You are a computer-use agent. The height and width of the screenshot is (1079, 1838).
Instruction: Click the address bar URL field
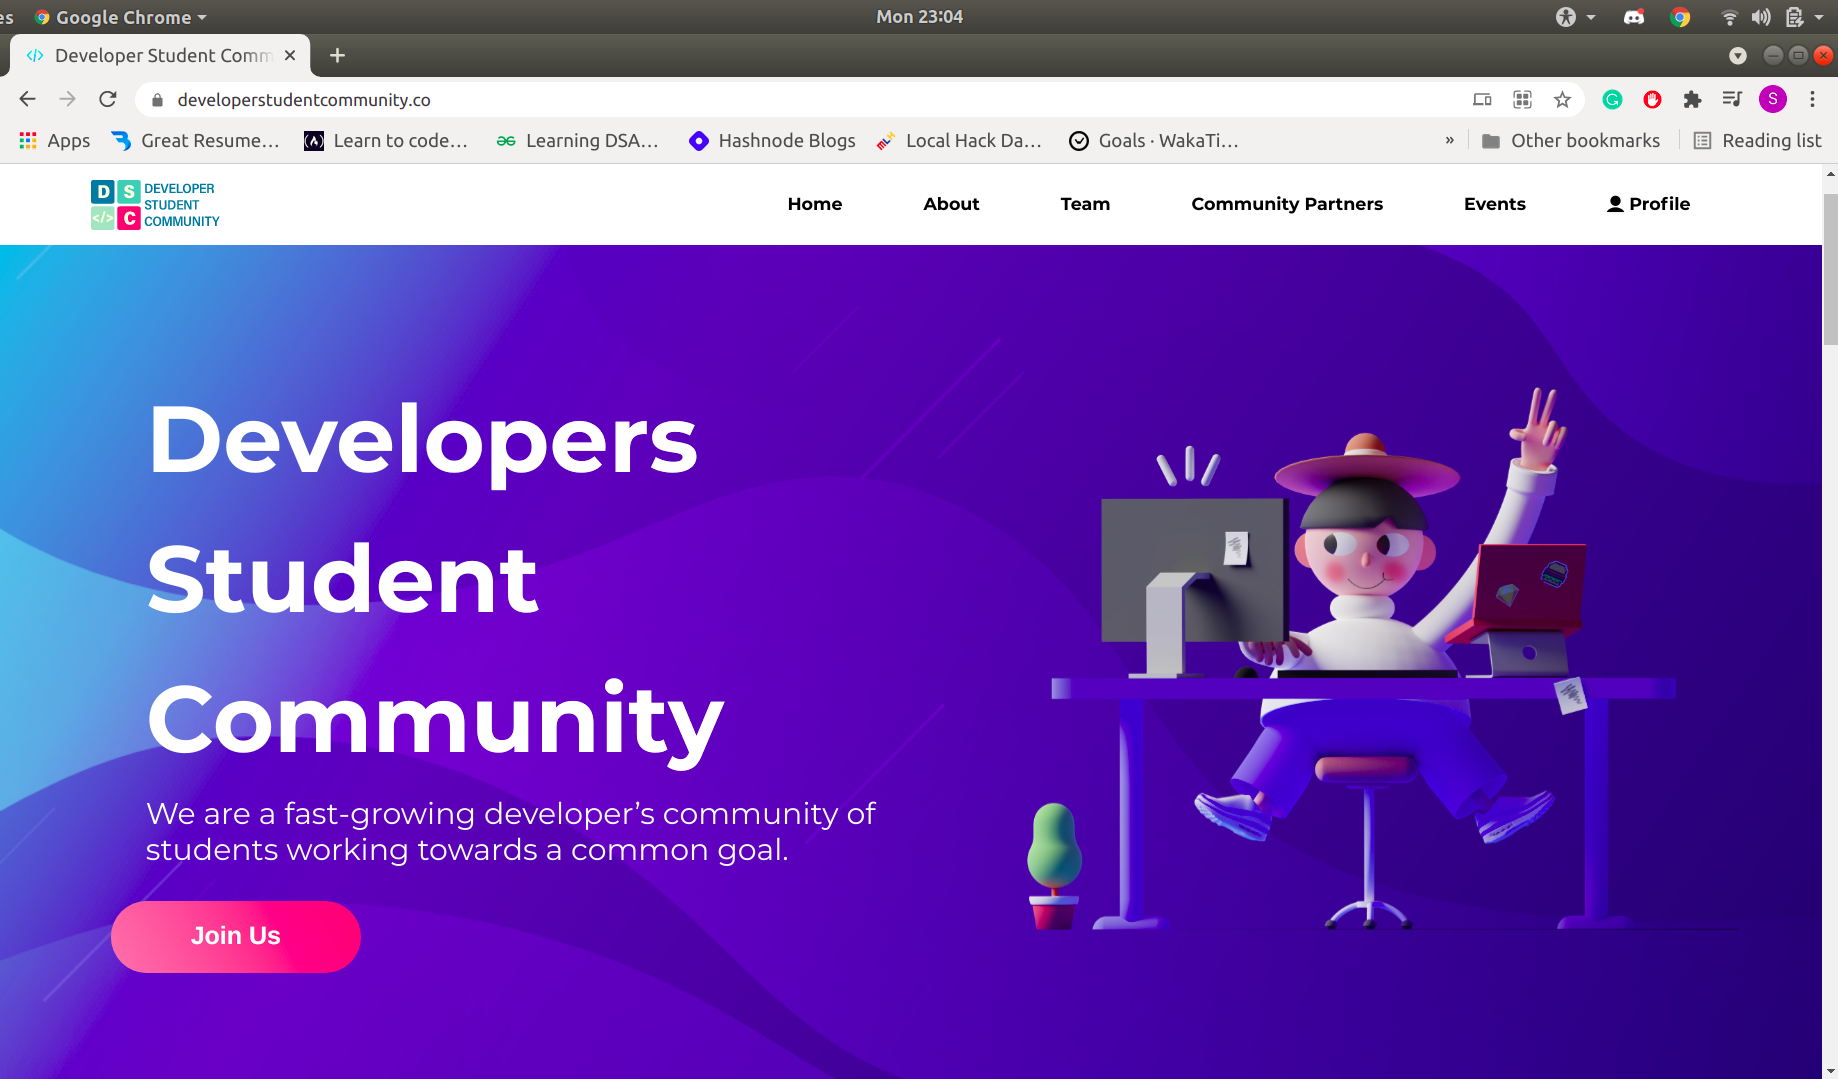tap(800, 99)
